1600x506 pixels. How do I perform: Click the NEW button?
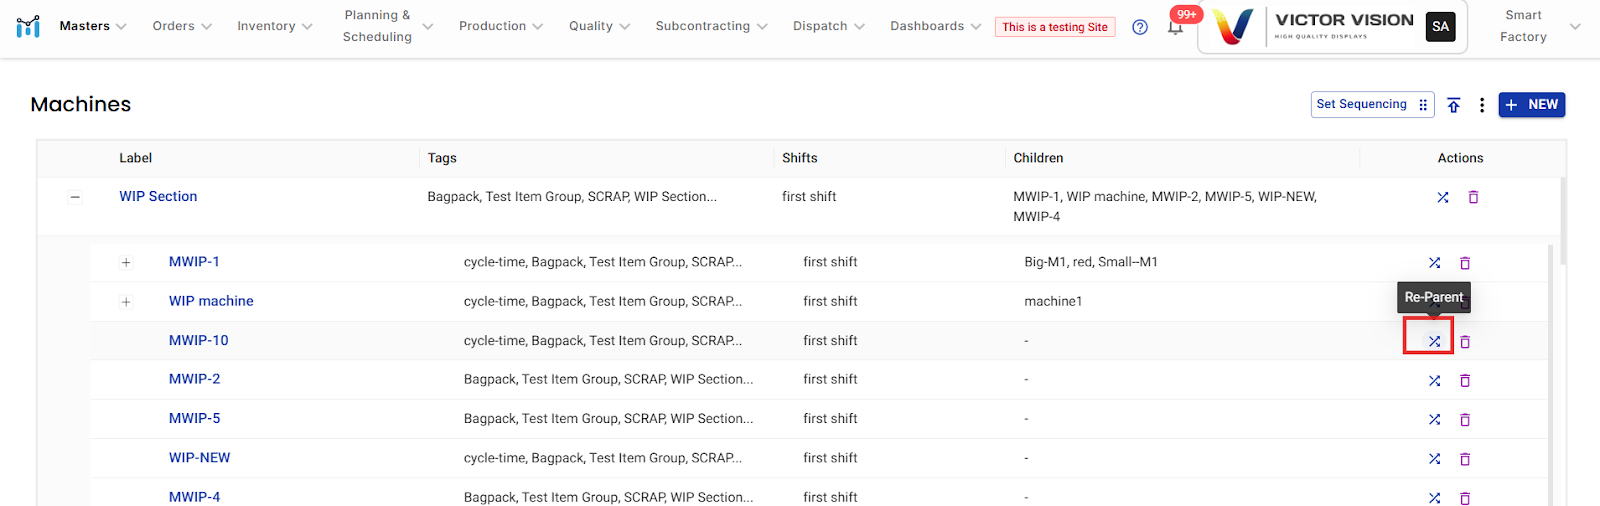pyautogui.click(x=1531, y=105)
